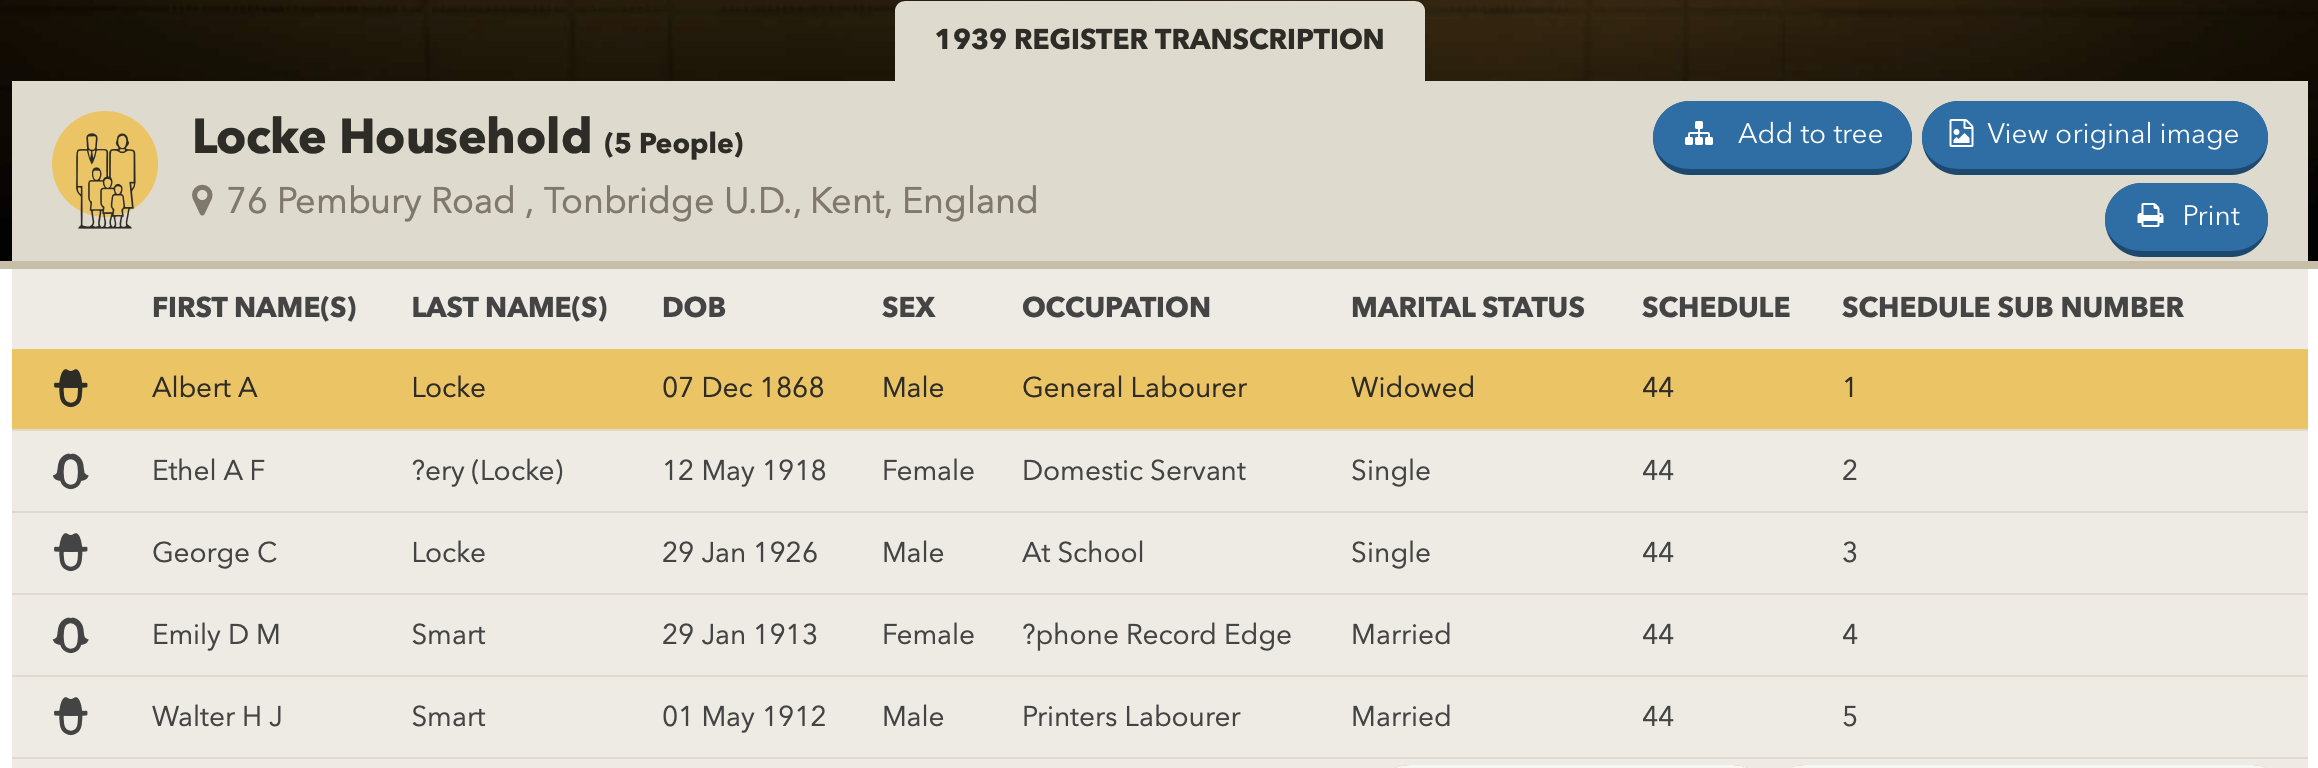The image size is (2318, 768).
Task: Click the female icon beside Emily D M
Action: click(71, 635)
